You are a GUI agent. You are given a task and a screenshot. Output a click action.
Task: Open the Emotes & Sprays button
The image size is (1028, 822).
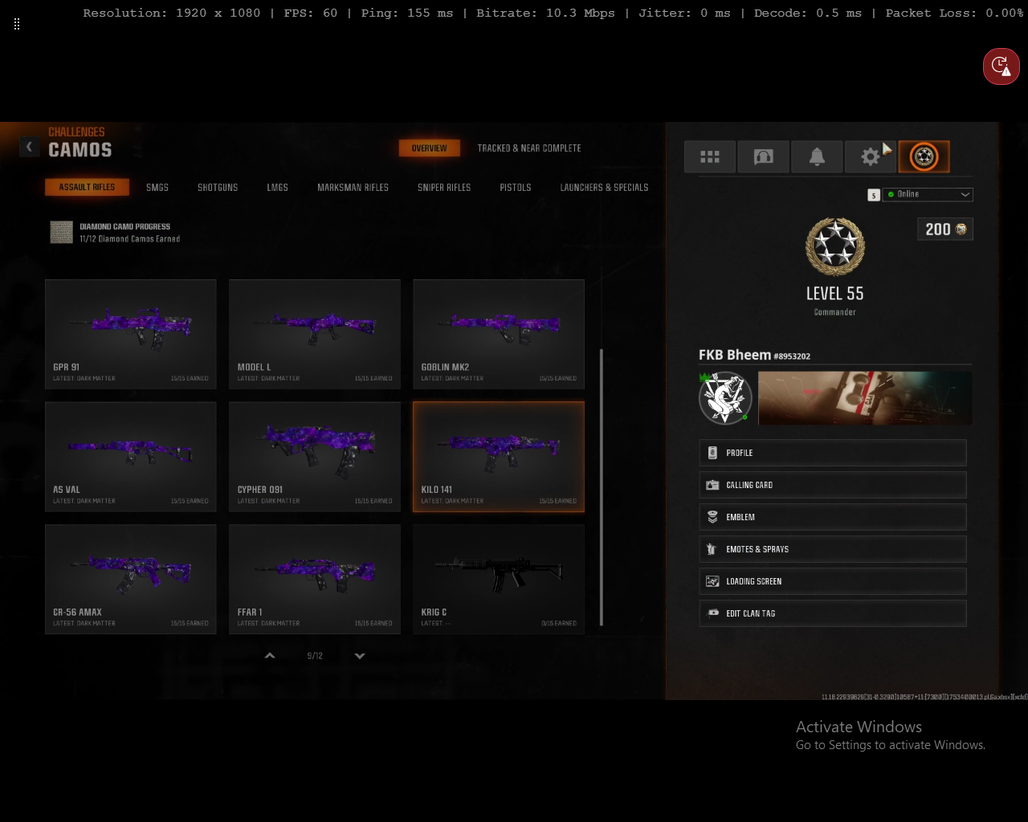click(833, 549)
